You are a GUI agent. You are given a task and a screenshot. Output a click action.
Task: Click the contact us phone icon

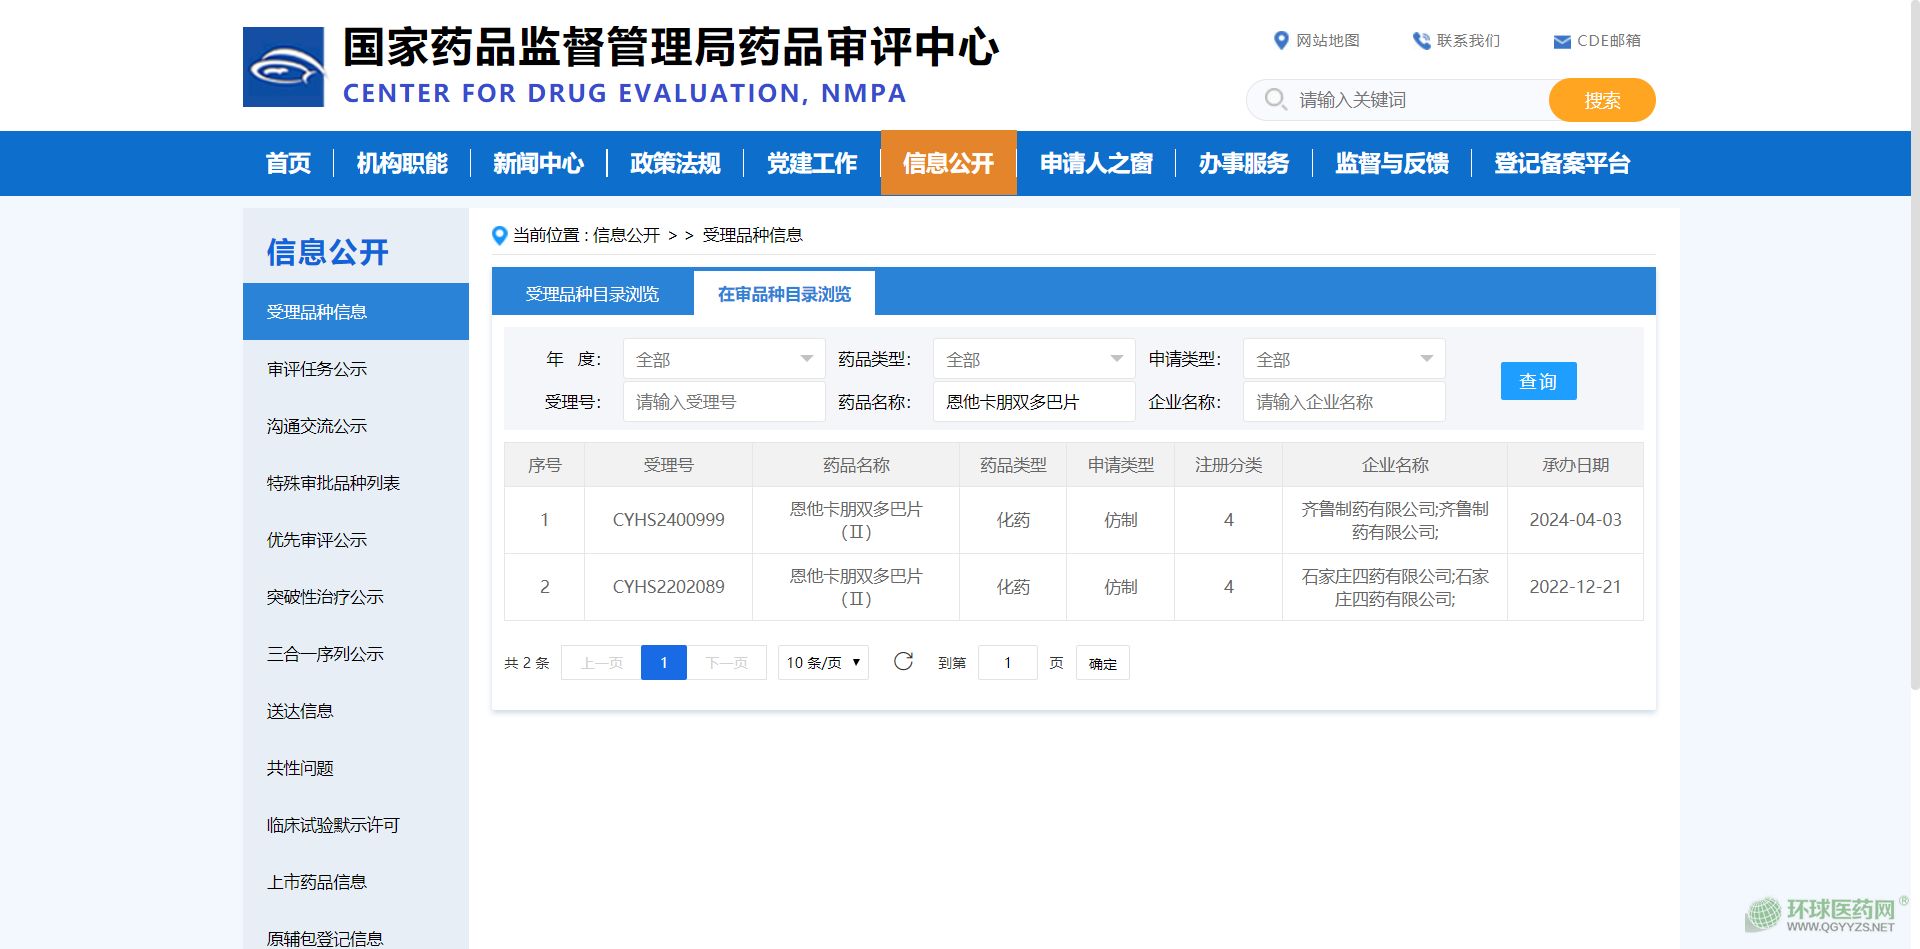(1420, 41)
